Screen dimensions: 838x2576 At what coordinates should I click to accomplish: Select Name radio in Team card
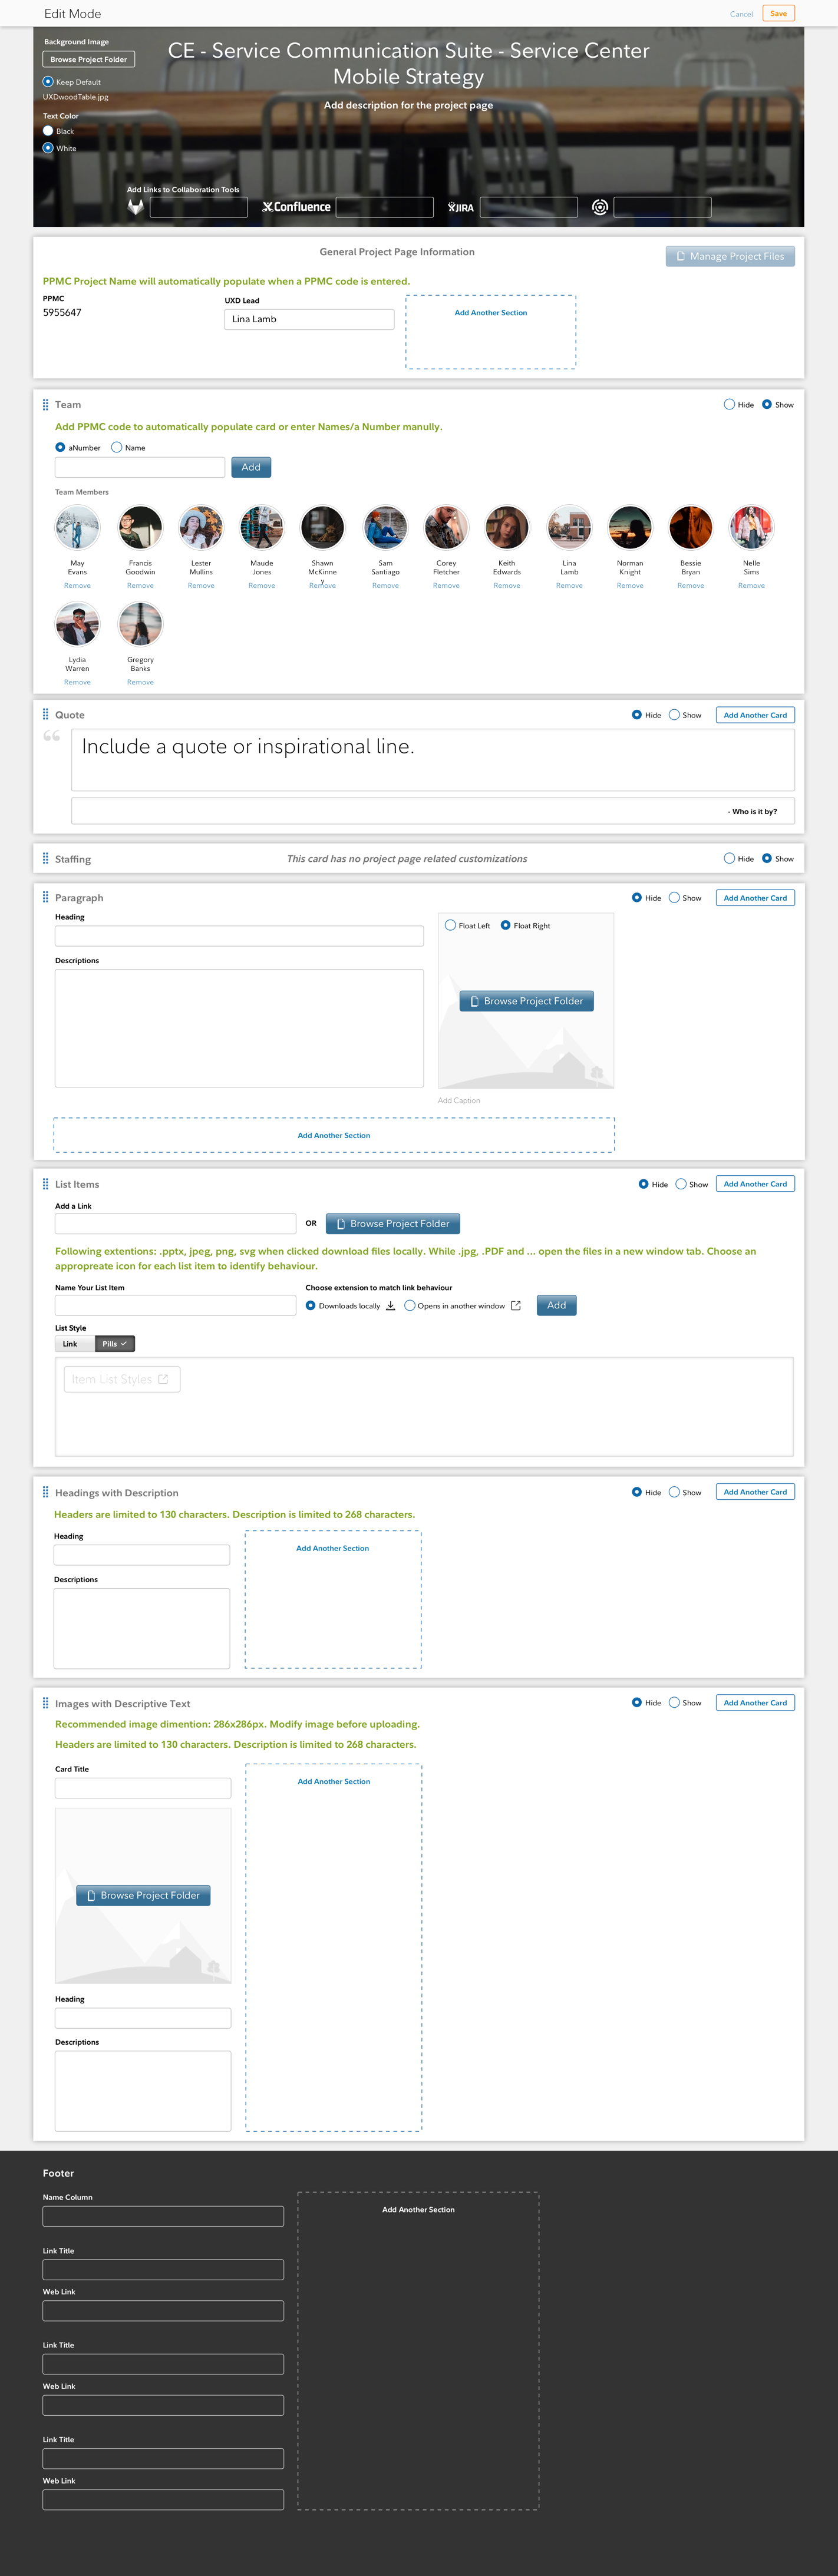click(x=117, y=447)
